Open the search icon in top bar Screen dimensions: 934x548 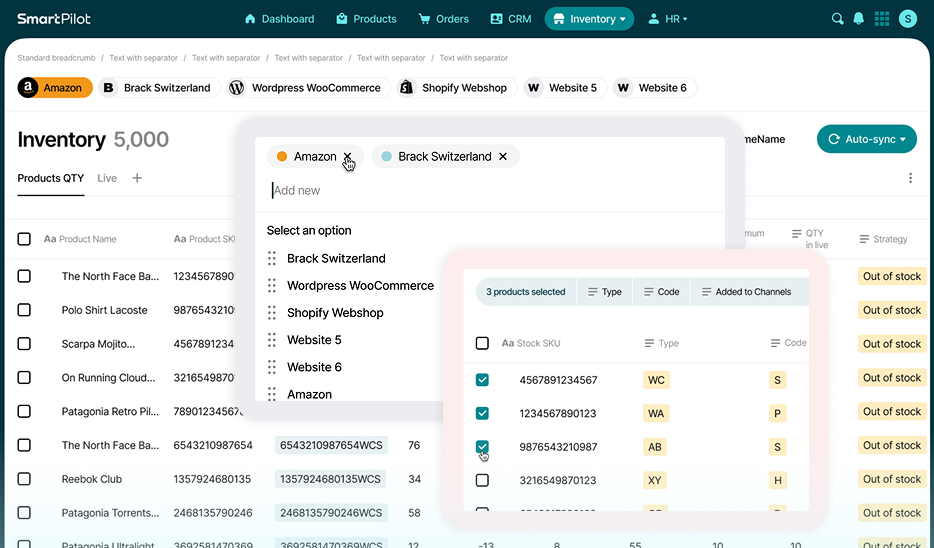tap(837, 19)
